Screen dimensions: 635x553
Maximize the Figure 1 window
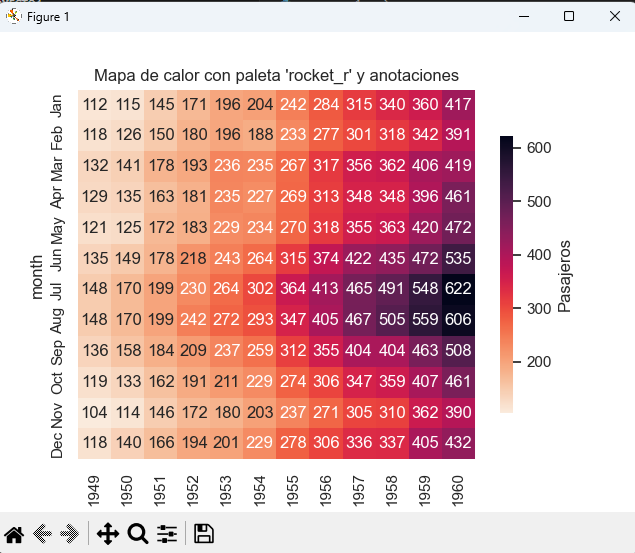[x=569, y=16]
